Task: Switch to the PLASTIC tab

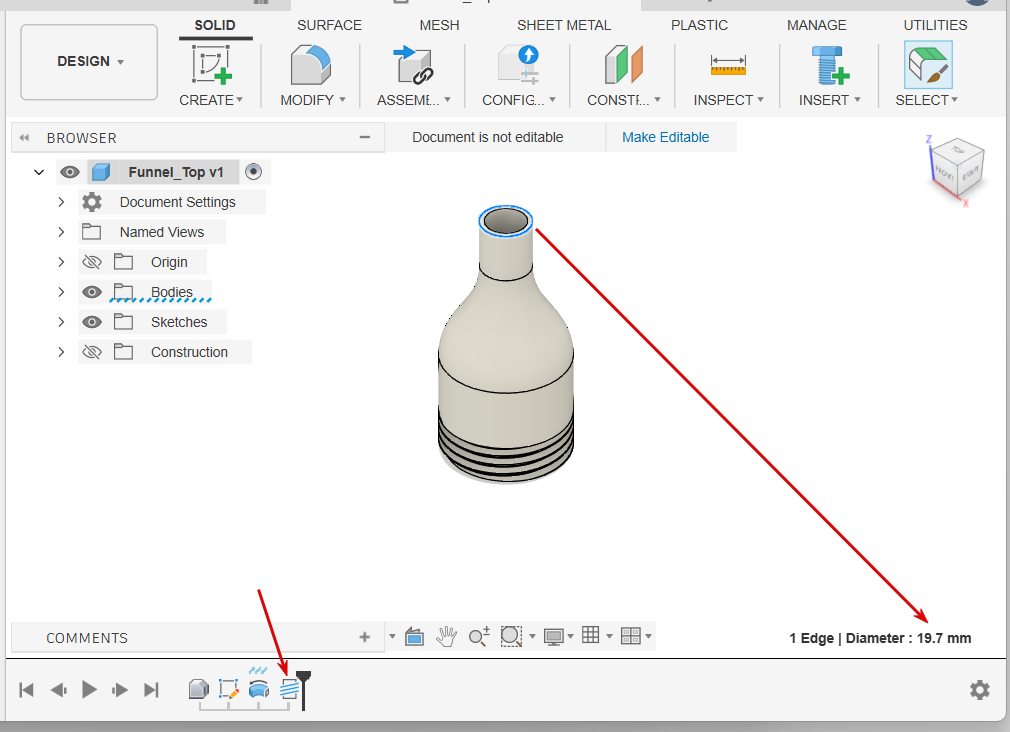Action: (x=699, y=25)
